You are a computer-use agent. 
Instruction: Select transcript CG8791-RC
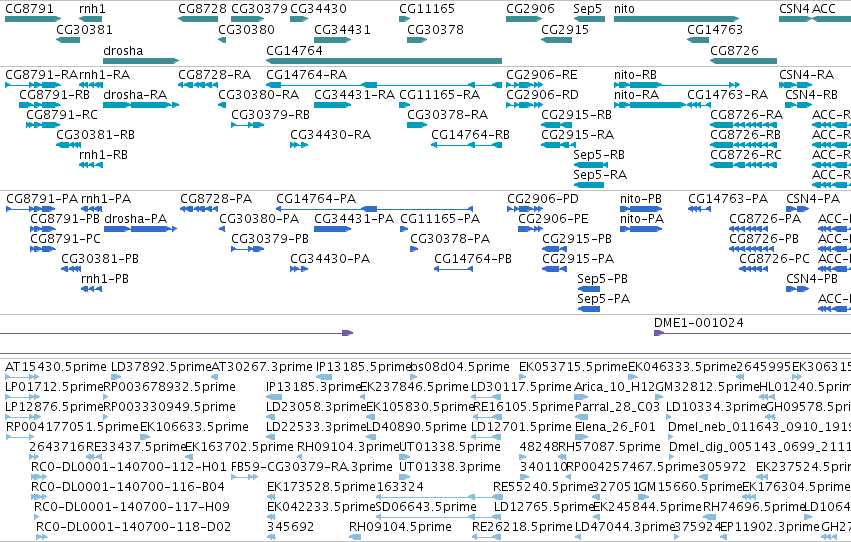pos(62,115)
